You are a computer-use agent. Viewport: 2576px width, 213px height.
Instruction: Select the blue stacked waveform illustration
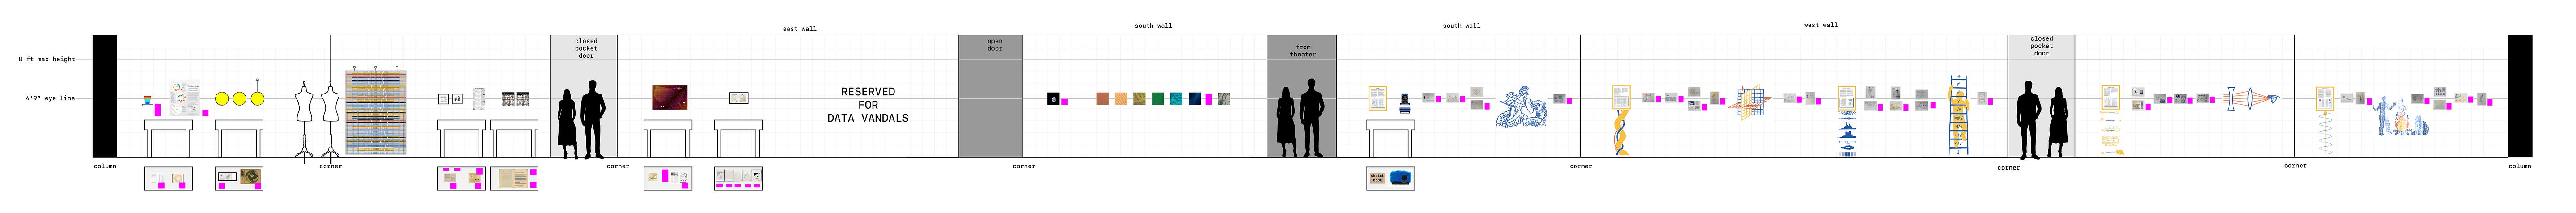coord(1846,133)
